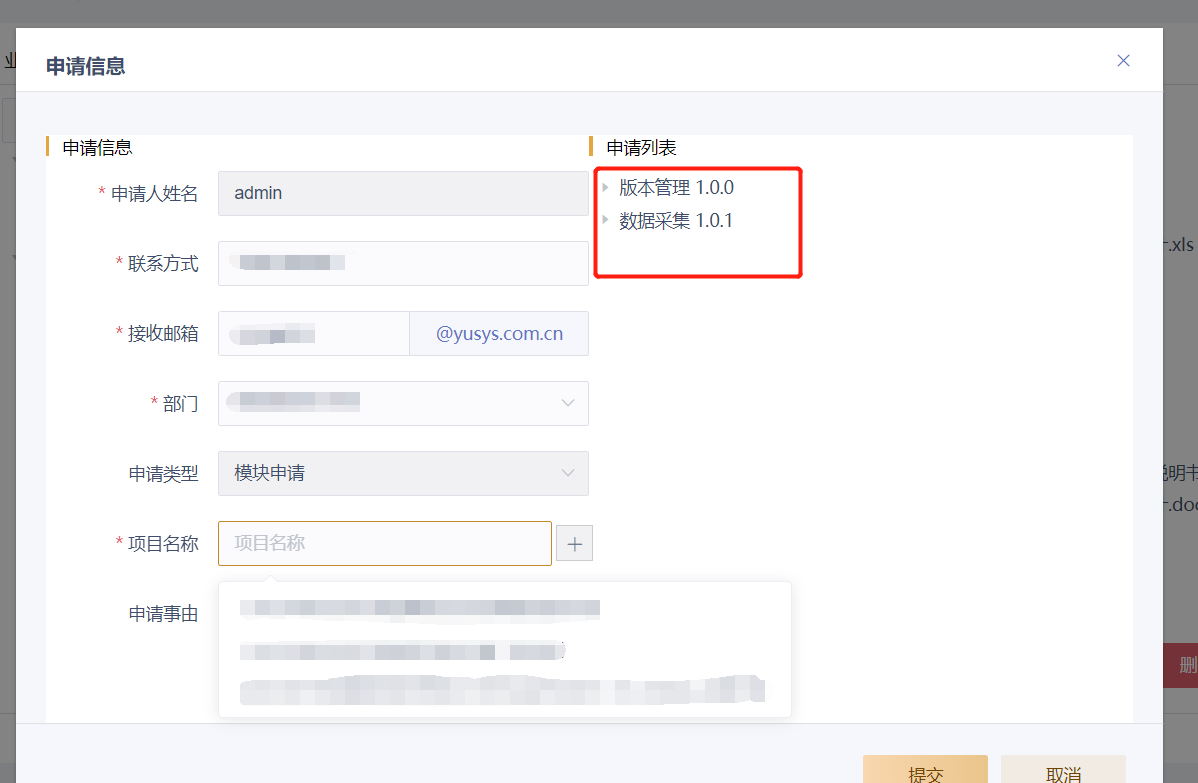Image resolution: width=1198 pixels, height=783 pixels.
Task: Click the 接收邮箱 input box
Action: point(313,334)
